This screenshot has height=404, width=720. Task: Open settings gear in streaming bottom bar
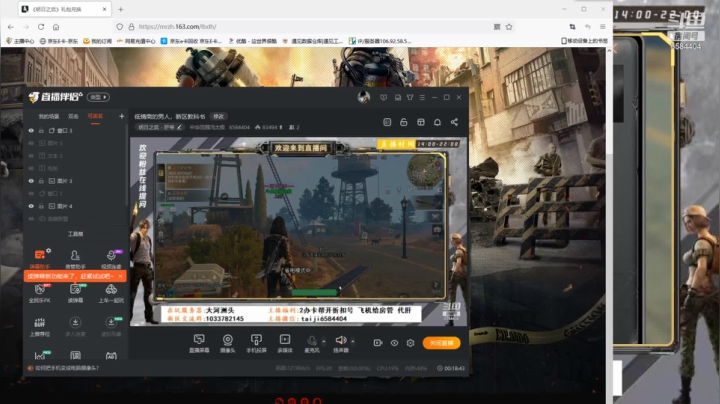point(411,343)
